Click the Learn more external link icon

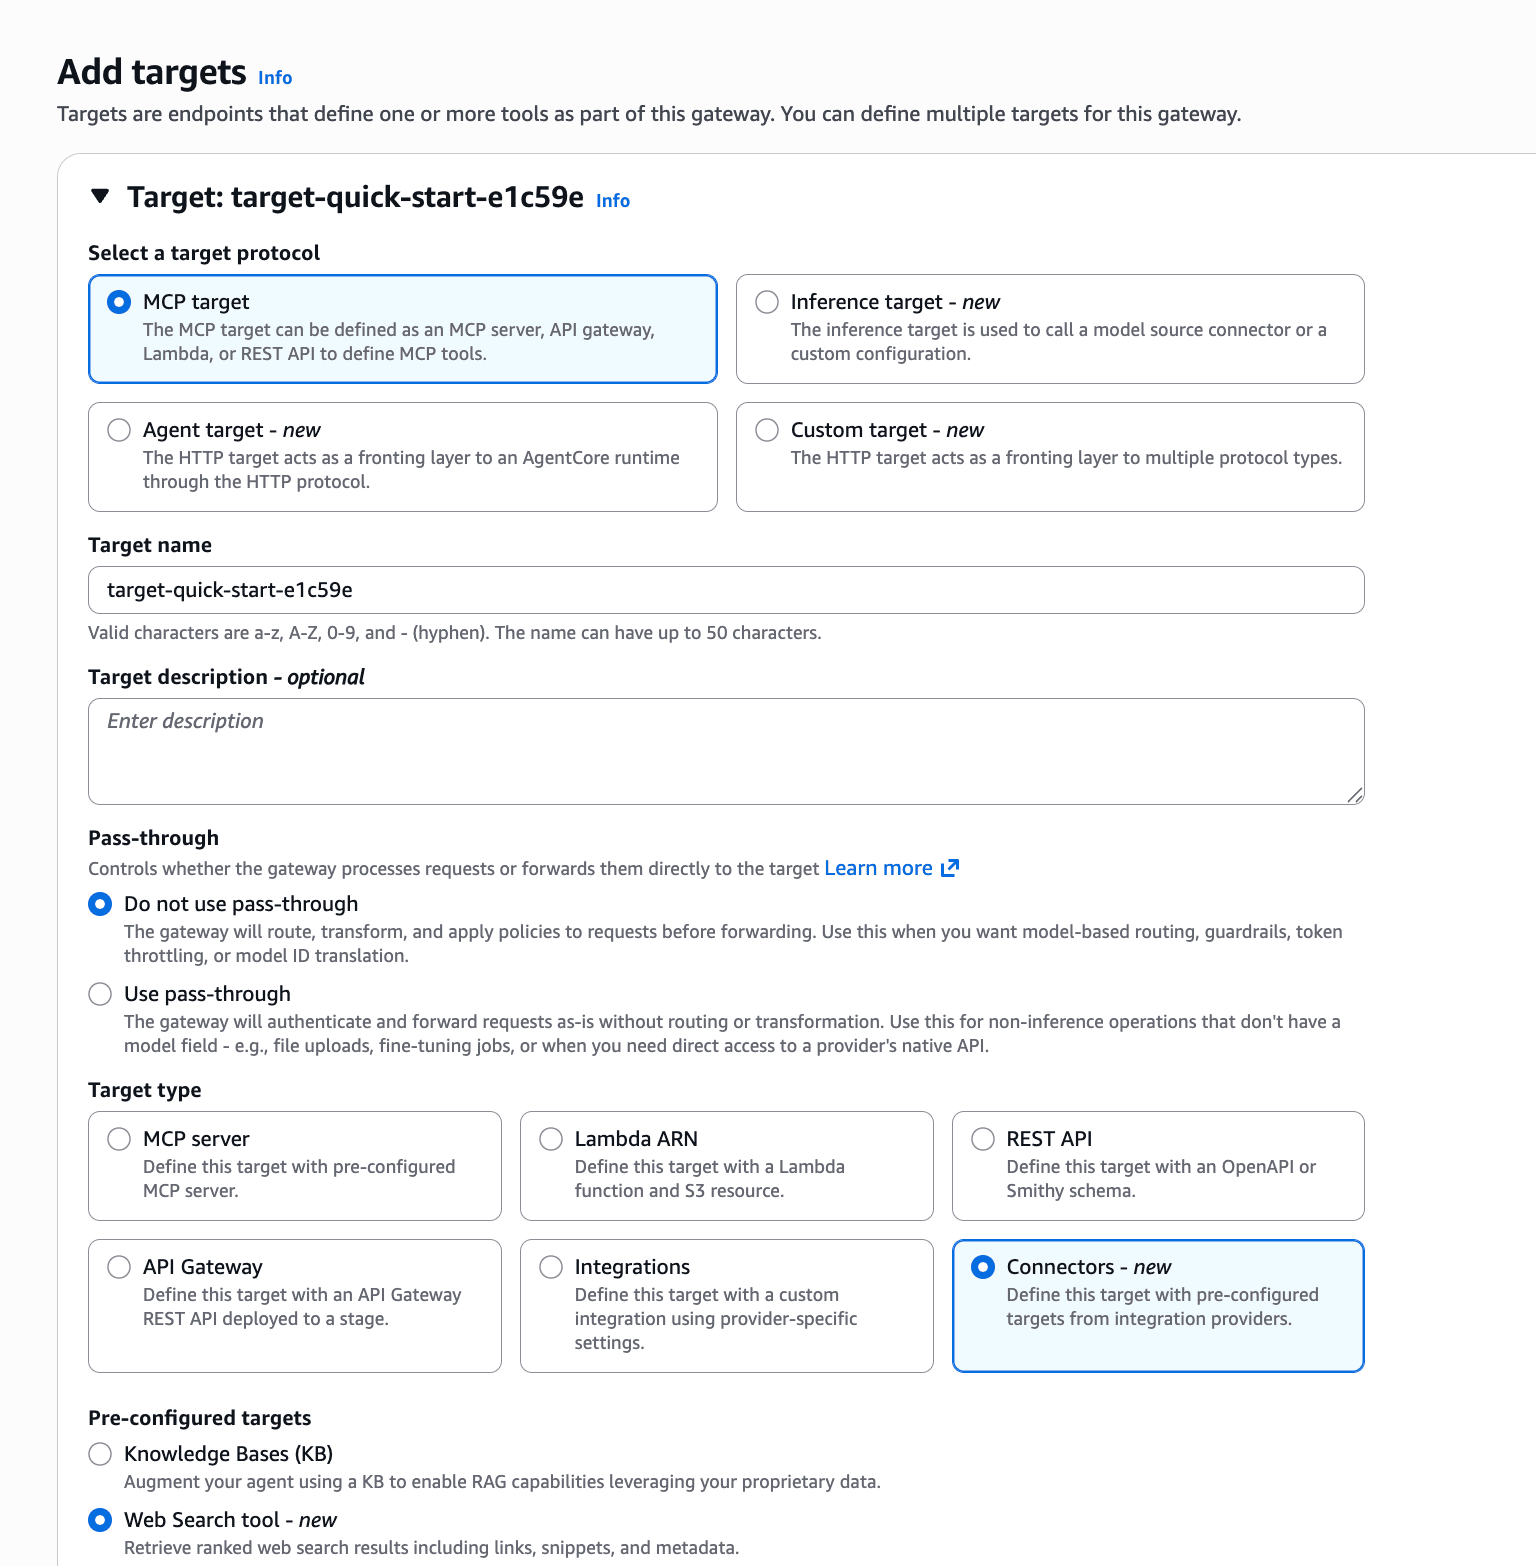click(x=950, y=868)
